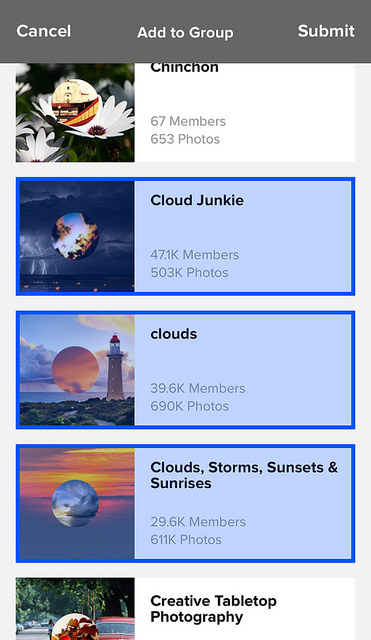The width and height of the screenshot is (371, 640).
Task: Tap the Cancel button
Action: [x=44, y=31]
